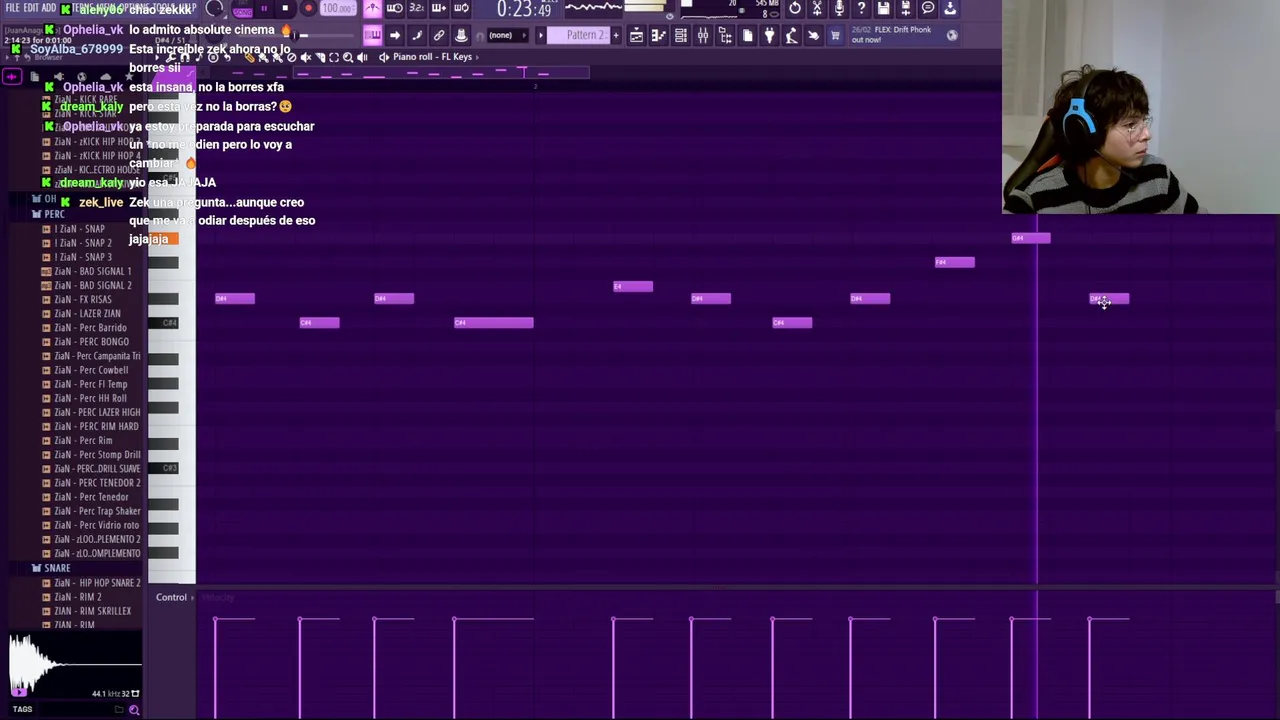Open the plugin picker plug icon

point(769,36)
